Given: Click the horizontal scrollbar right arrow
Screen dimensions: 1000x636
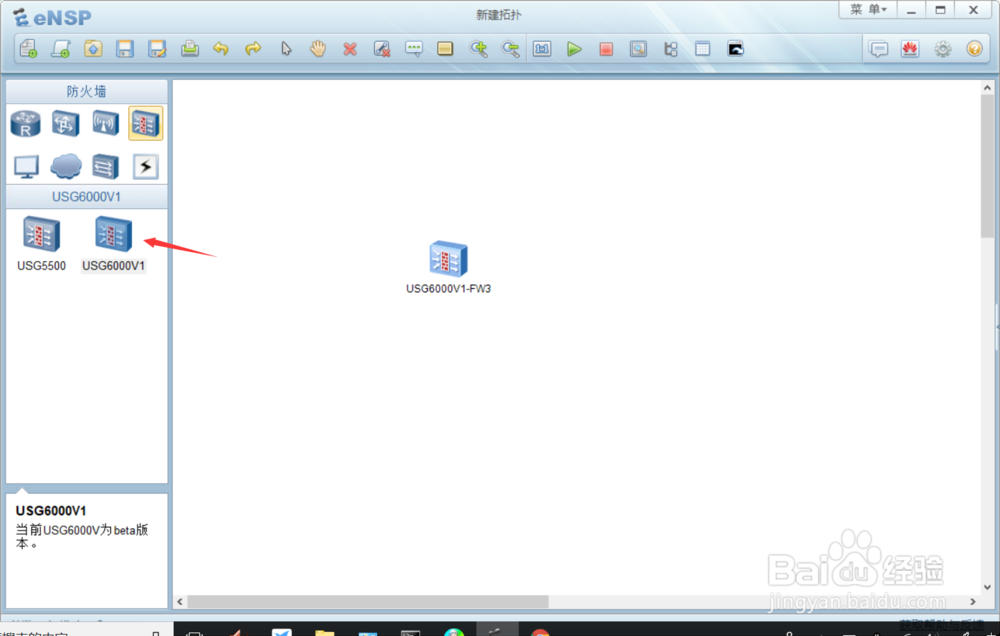Looking at the screenshot, I should 973,602.
